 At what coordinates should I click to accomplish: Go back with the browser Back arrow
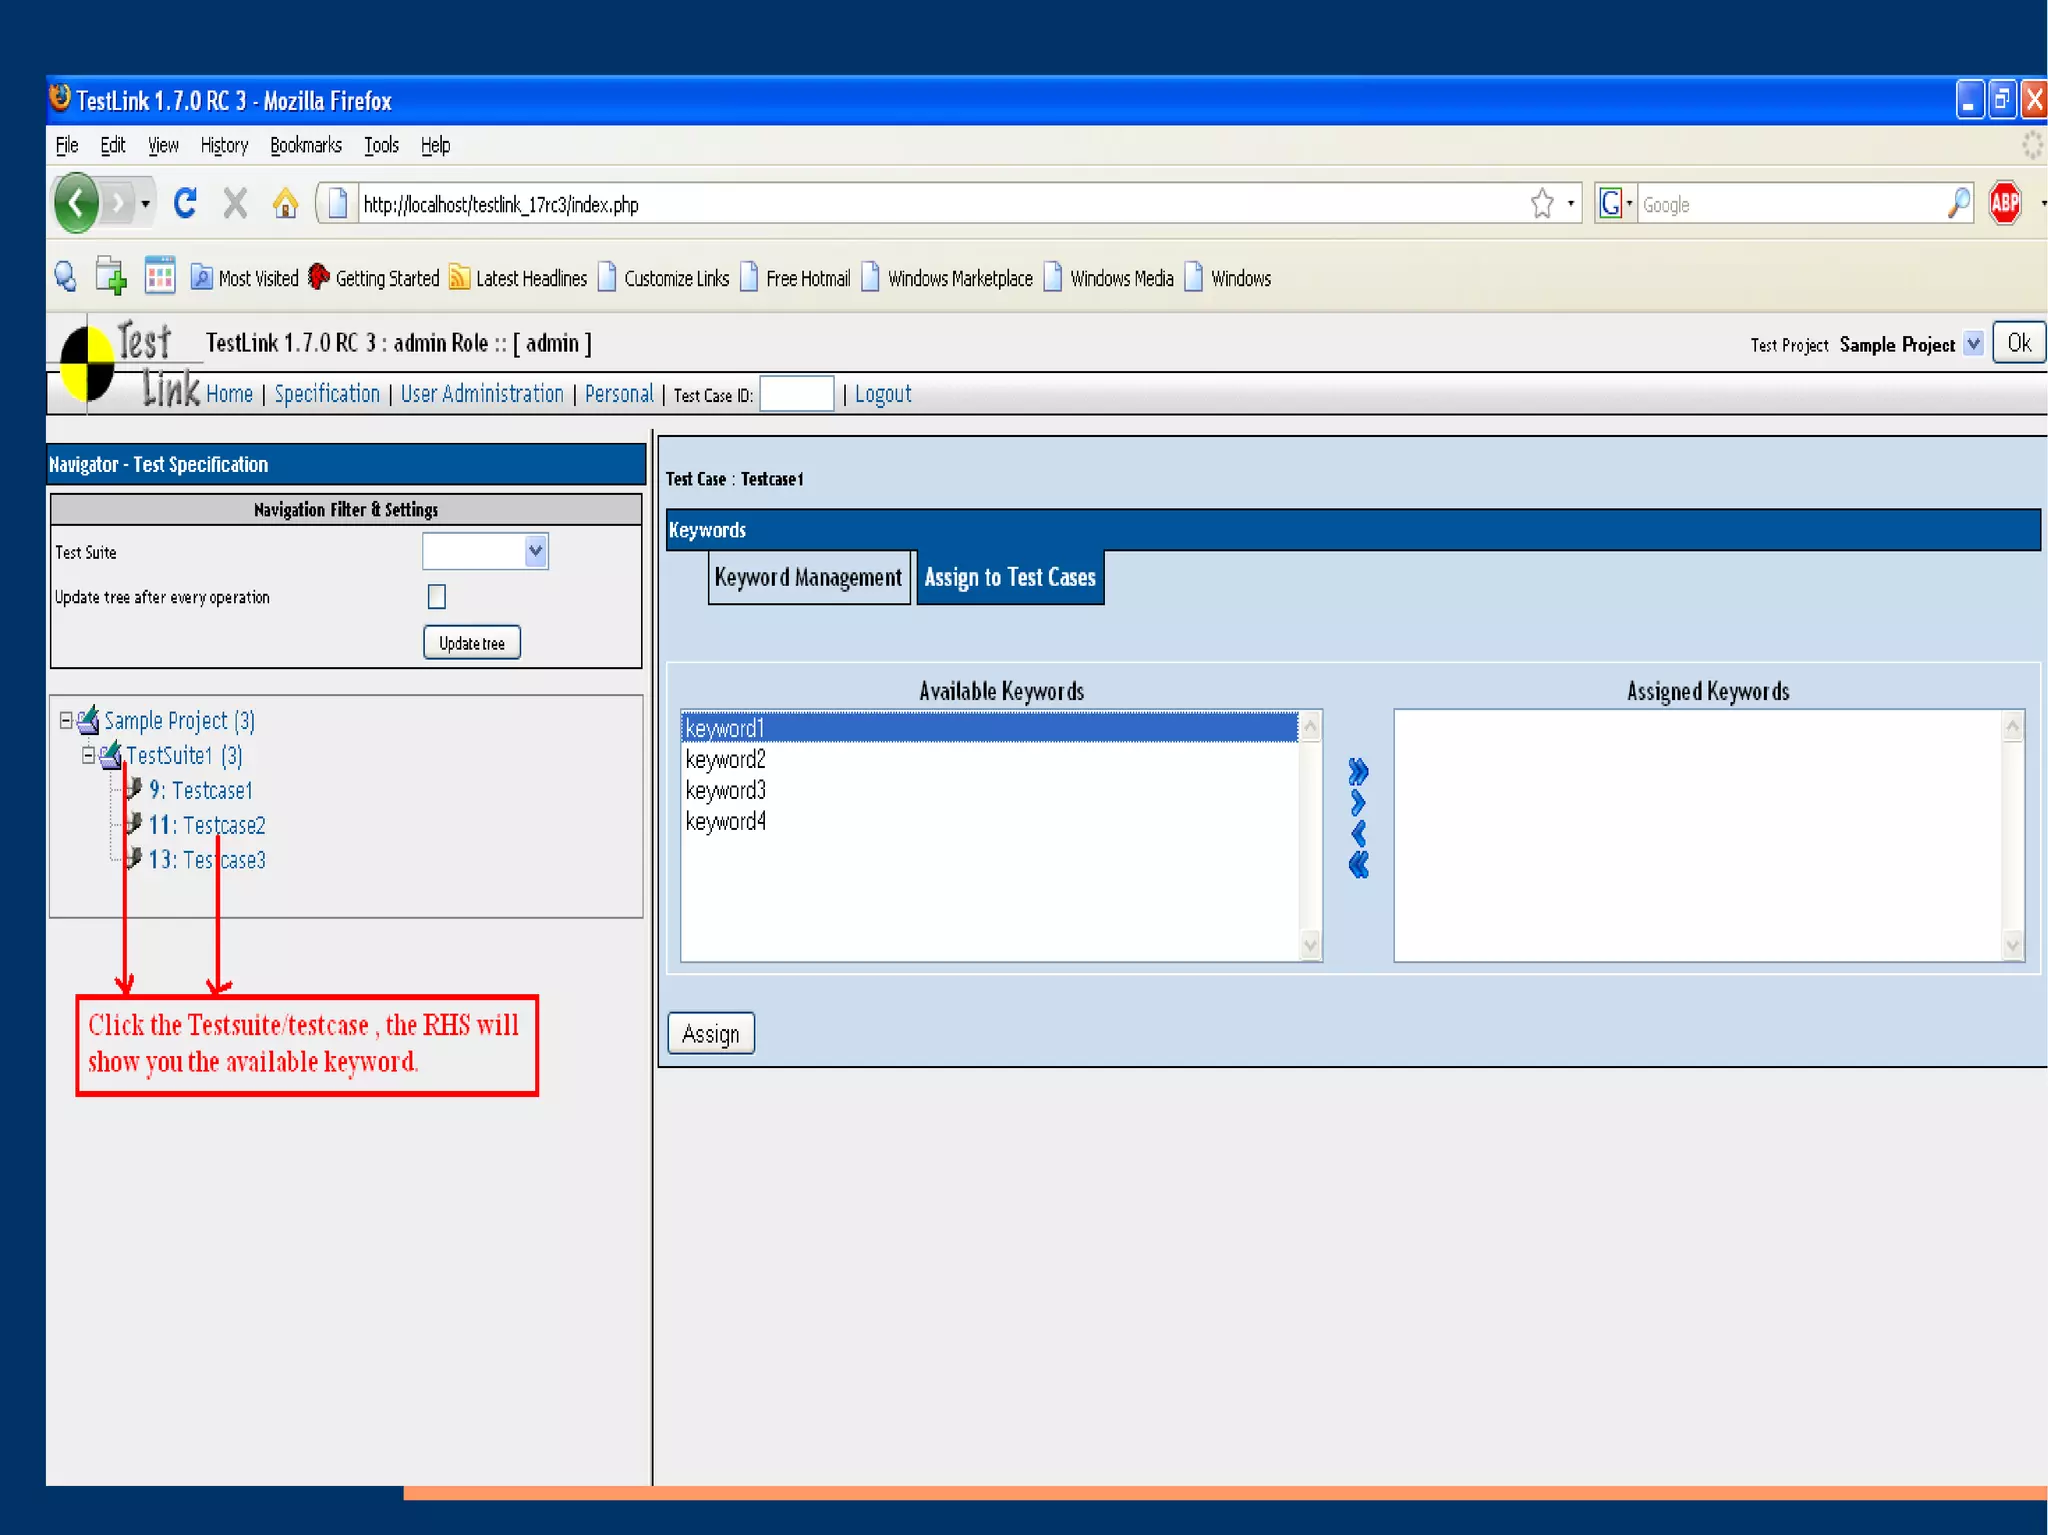76,203
